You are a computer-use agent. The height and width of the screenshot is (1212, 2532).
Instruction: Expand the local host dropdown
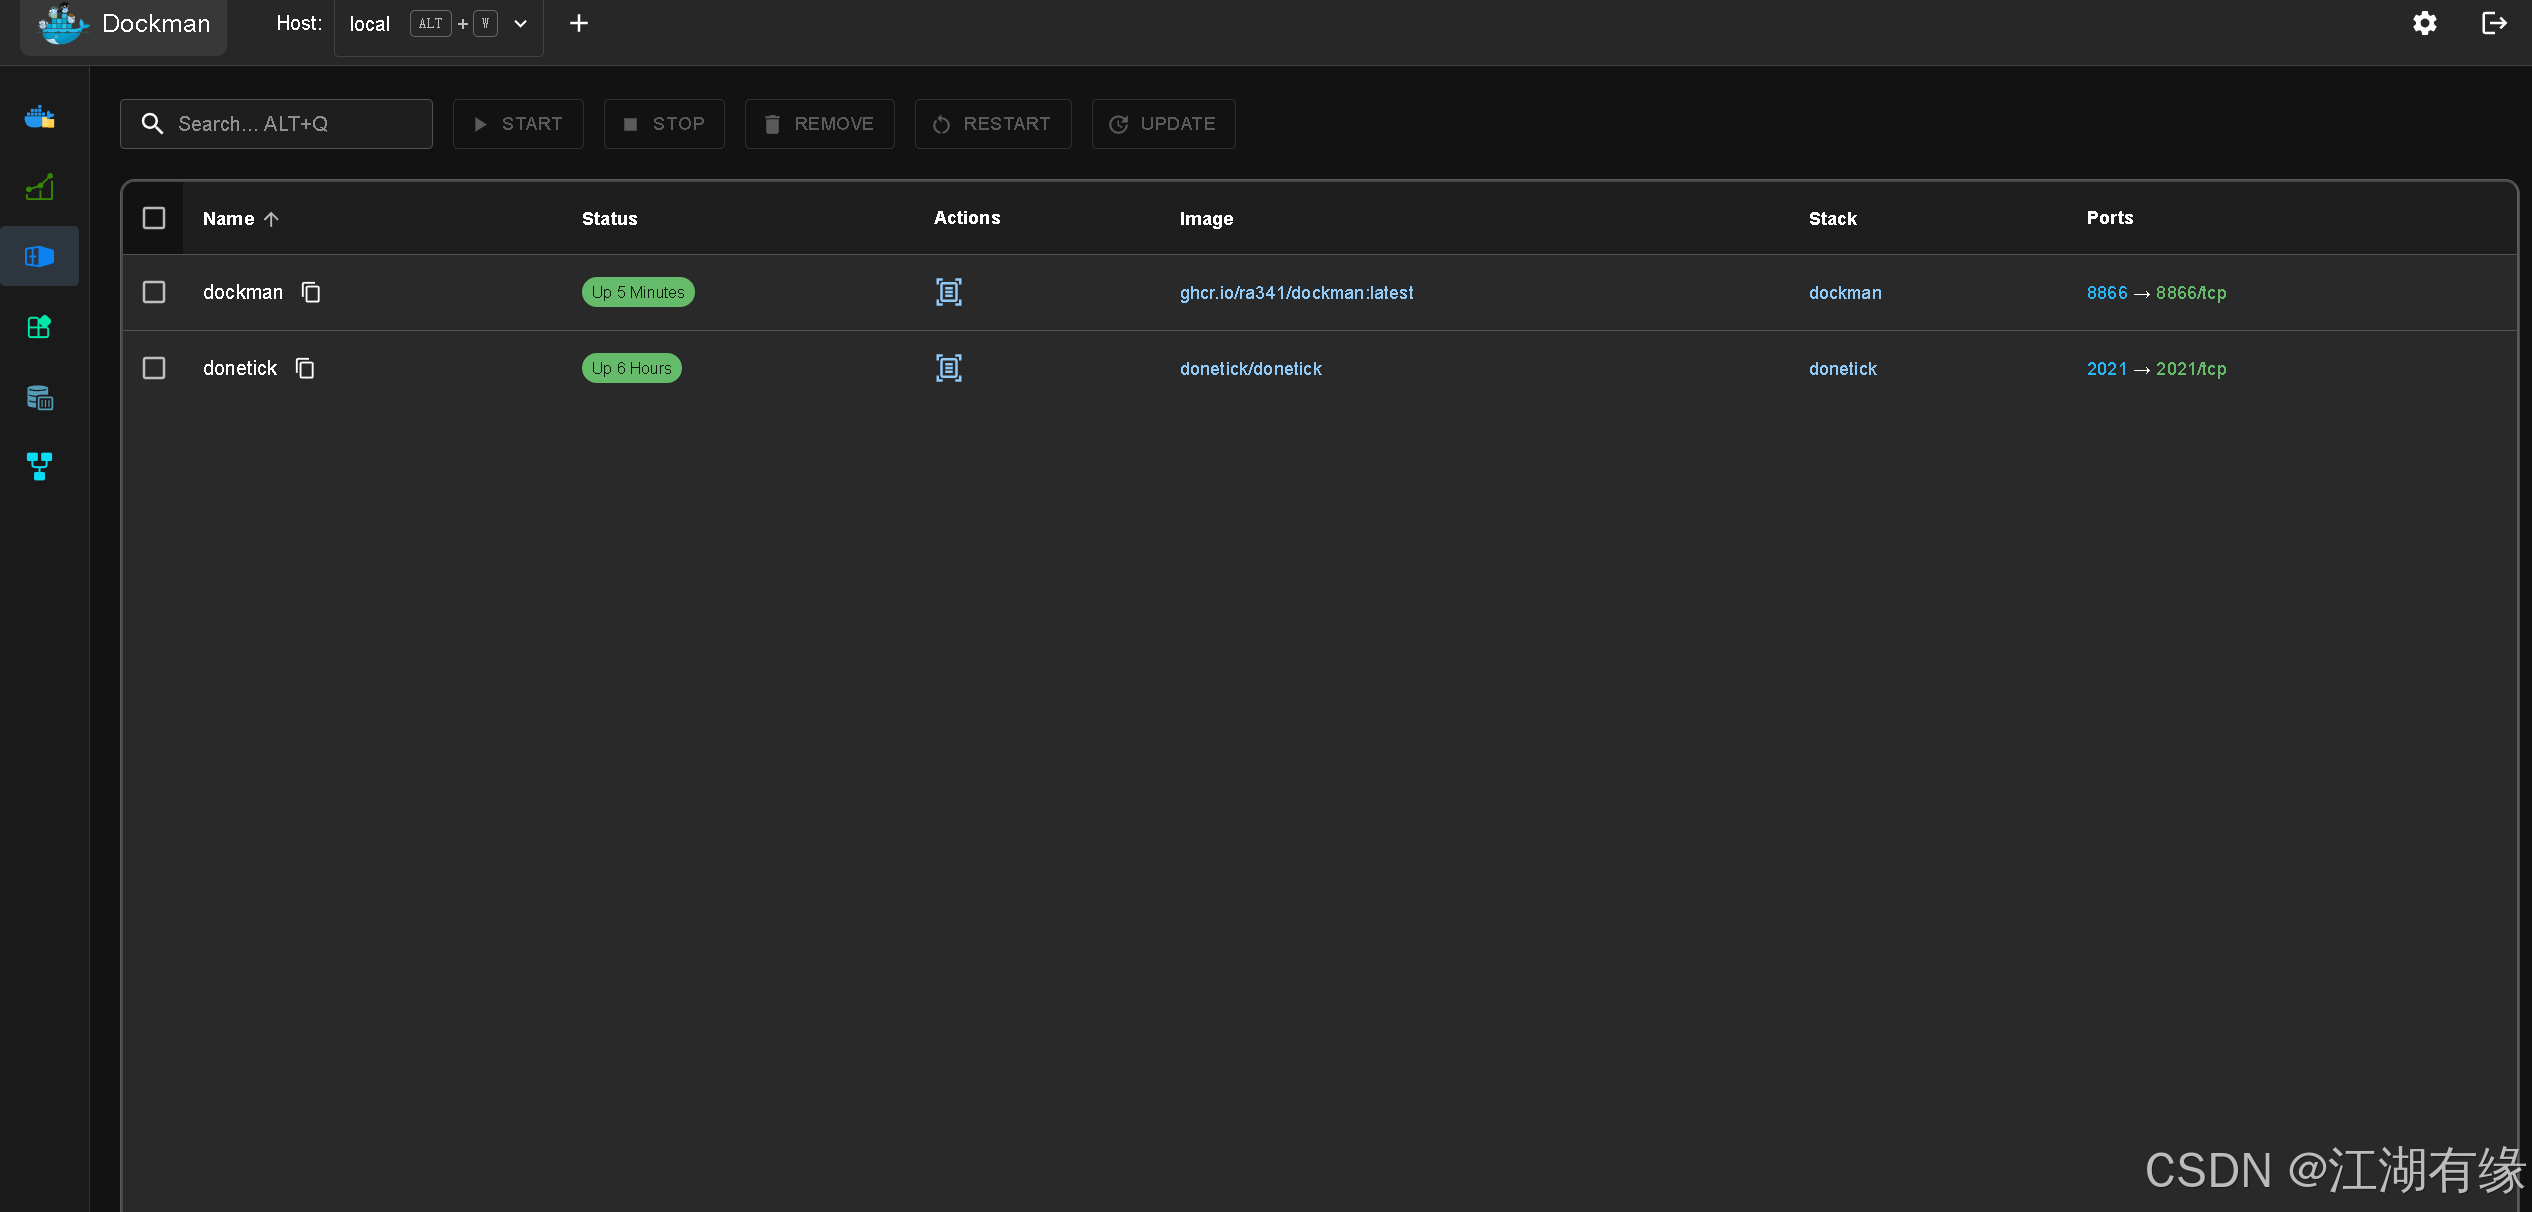520,24
